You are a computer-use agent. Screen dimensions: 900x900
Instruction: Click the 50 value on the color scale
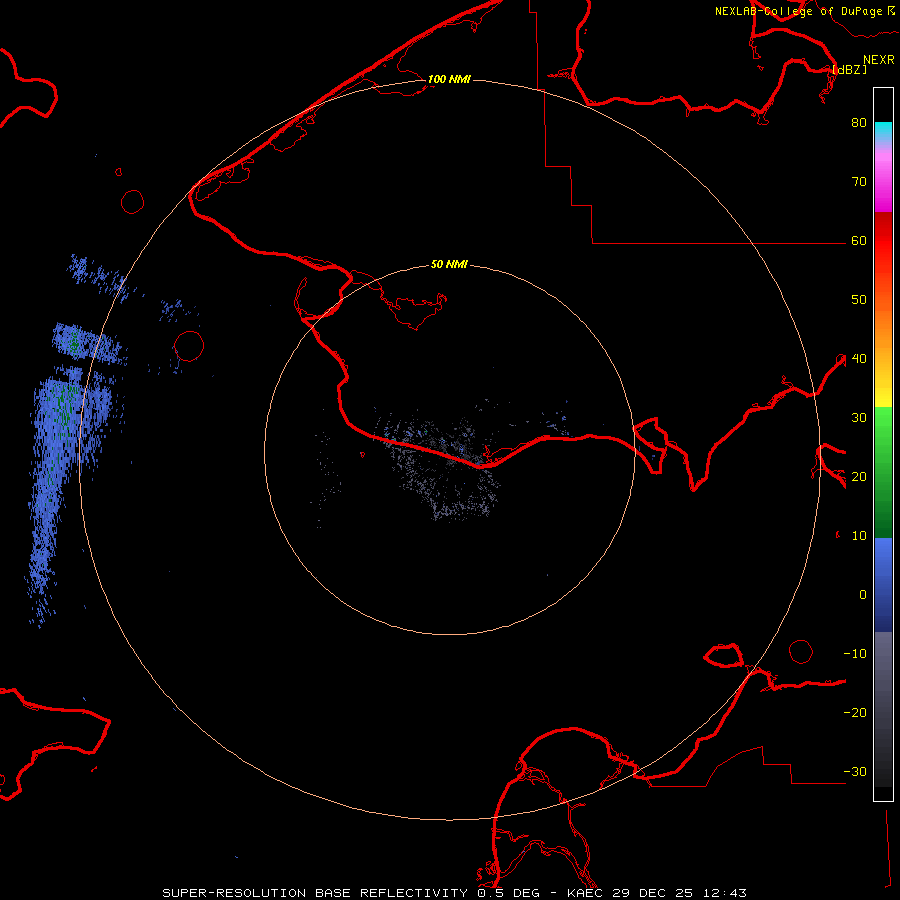click(859, 300)
